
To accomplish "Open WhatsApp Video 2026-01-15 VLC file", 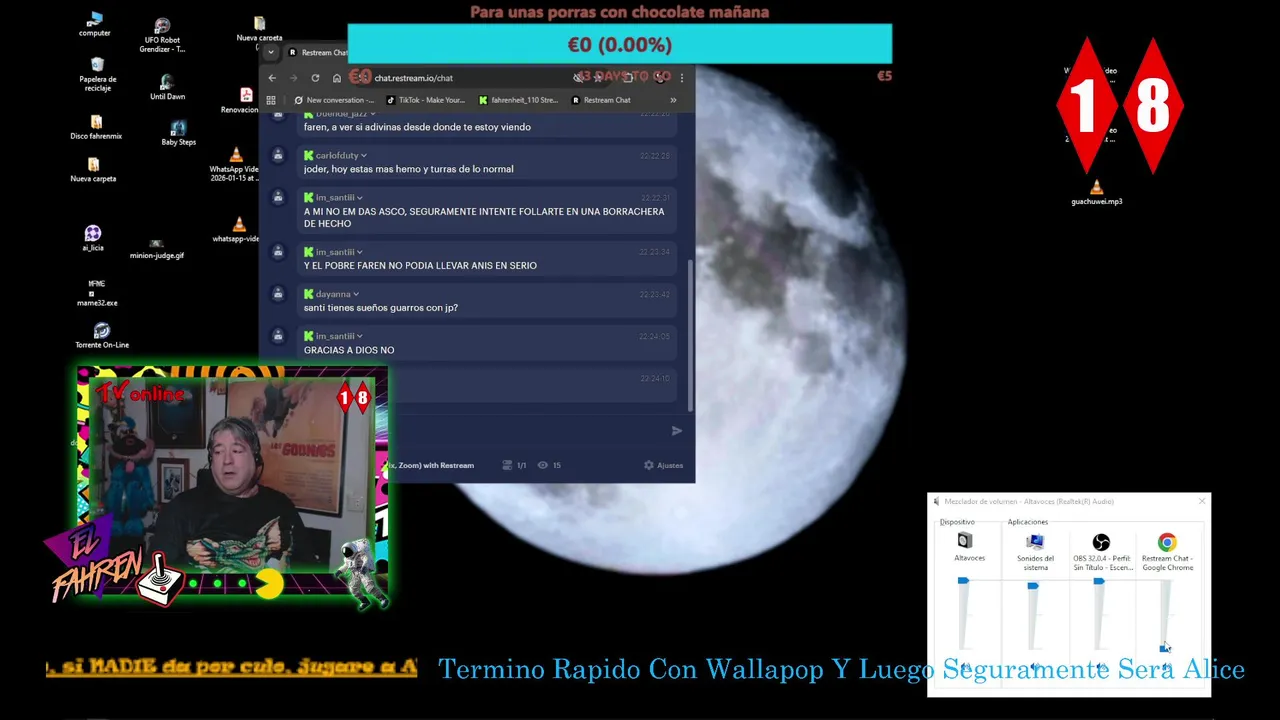I will [235, 165].
